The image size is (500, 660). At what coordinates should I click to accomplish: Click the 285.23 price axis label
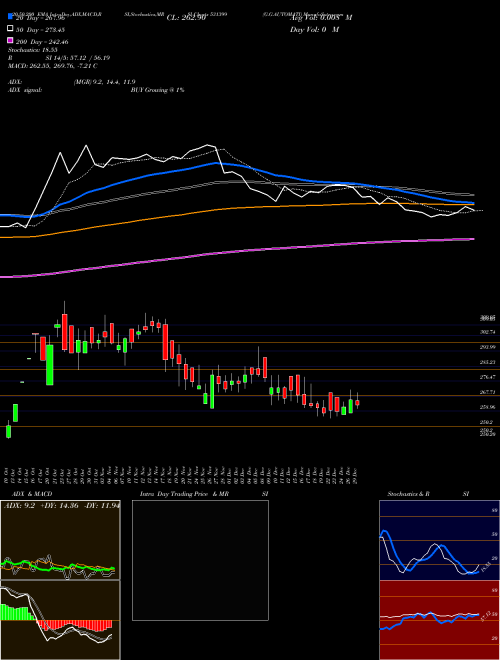click(x=488, y=362)
